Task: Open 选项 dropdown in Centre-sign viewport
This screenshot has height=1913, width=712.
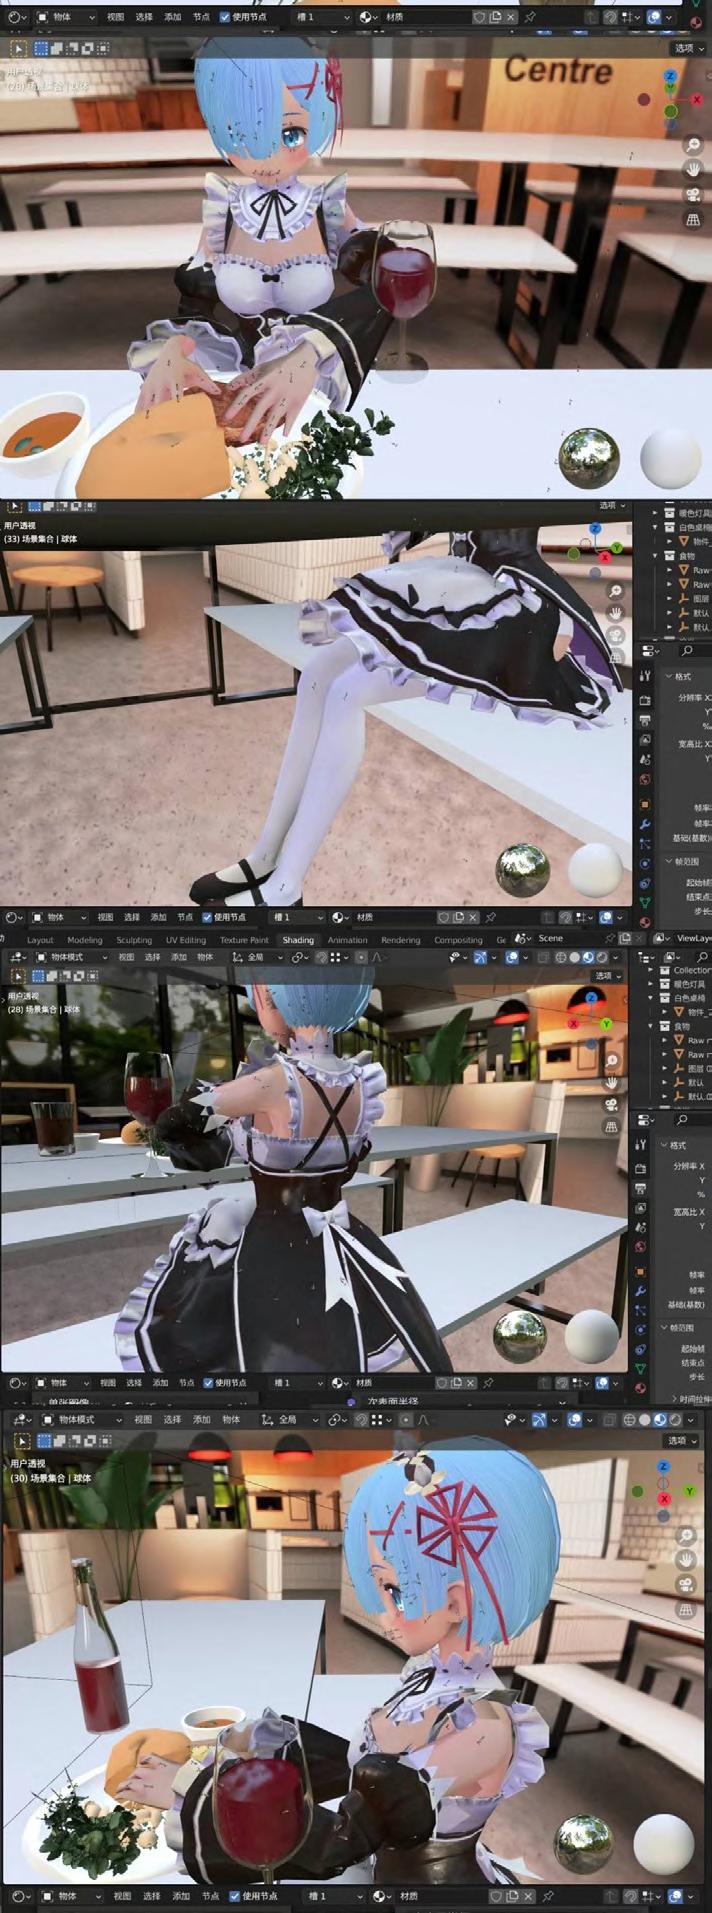Action: coord(687,48)
